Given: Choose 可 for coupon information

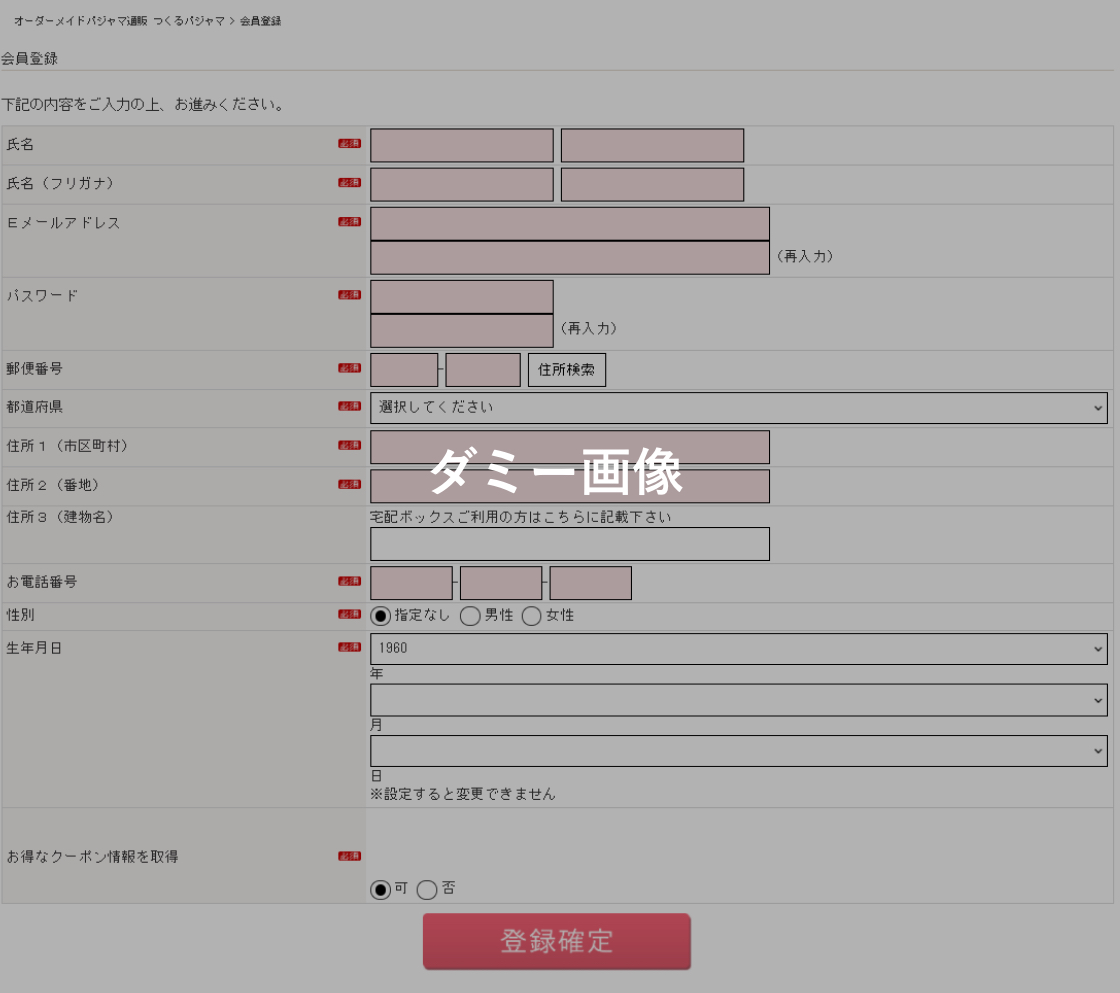Looking at the screenshot, I should [380, 889].
